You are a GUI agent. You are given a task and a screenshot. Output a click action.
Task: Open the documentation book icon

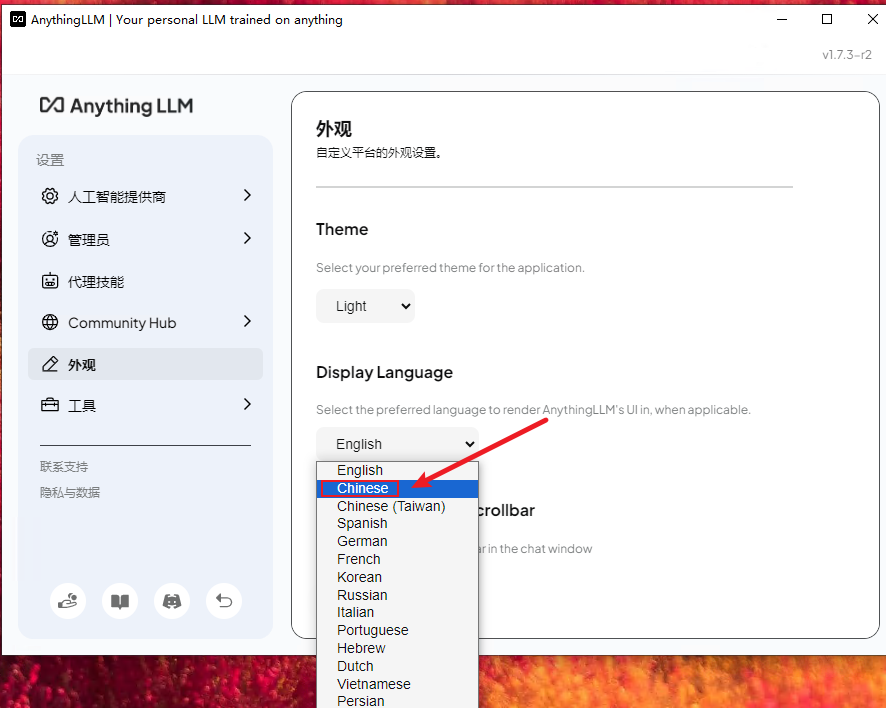point(120,601)
